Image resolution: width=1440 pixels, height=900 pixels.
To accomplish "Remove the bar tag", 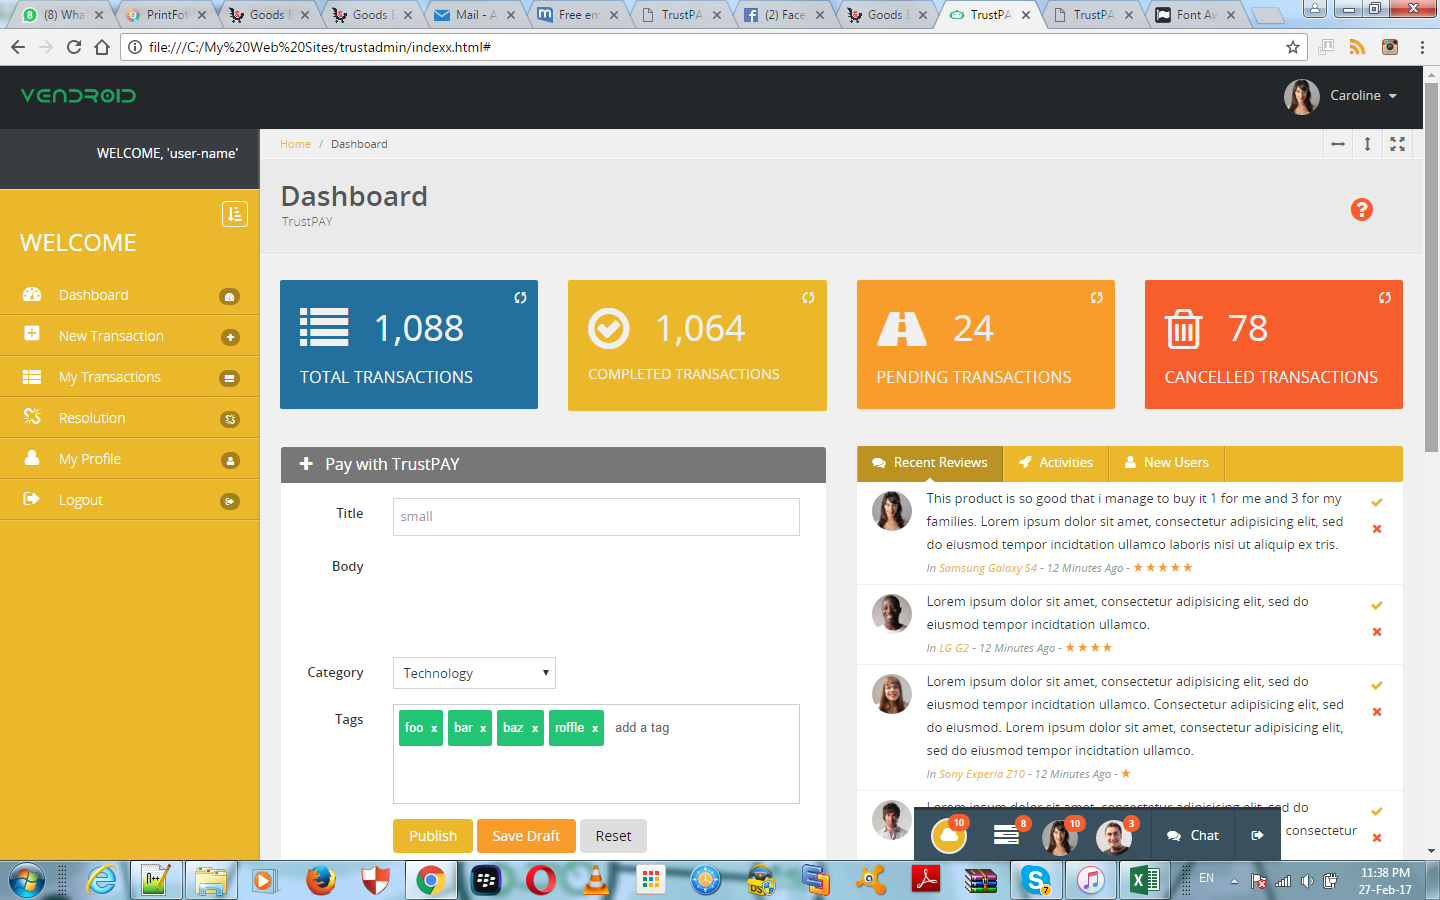I will pyautogui.click(x=483, y=728).
